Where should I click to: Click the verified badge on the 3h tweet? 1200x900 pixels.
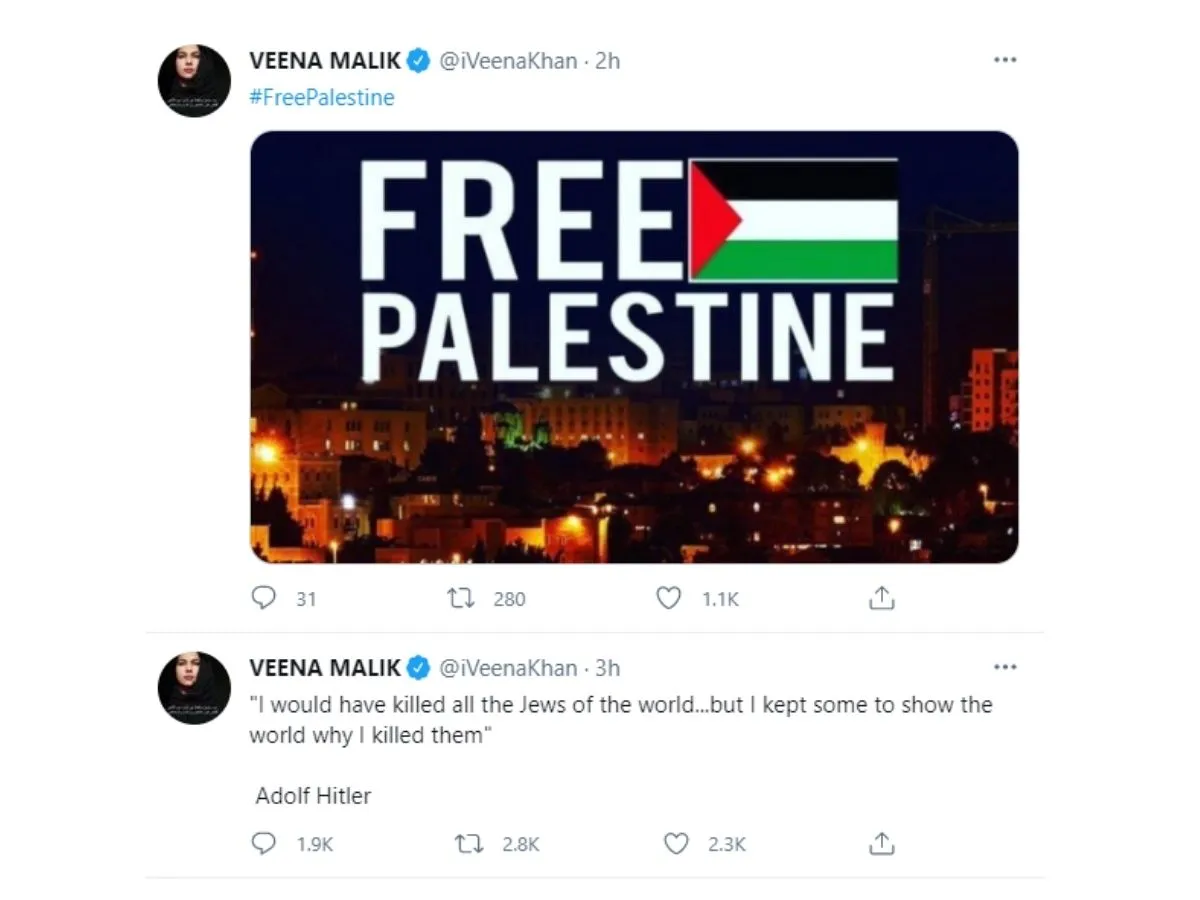420,667
